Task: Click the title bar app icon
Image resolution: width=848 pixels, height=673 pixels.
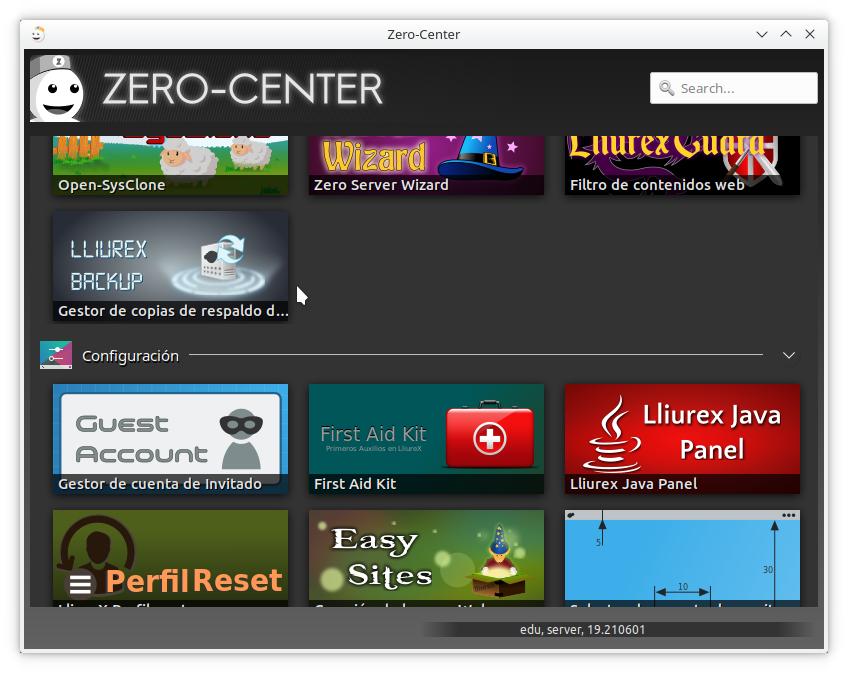Action: (x=37, y=34)
